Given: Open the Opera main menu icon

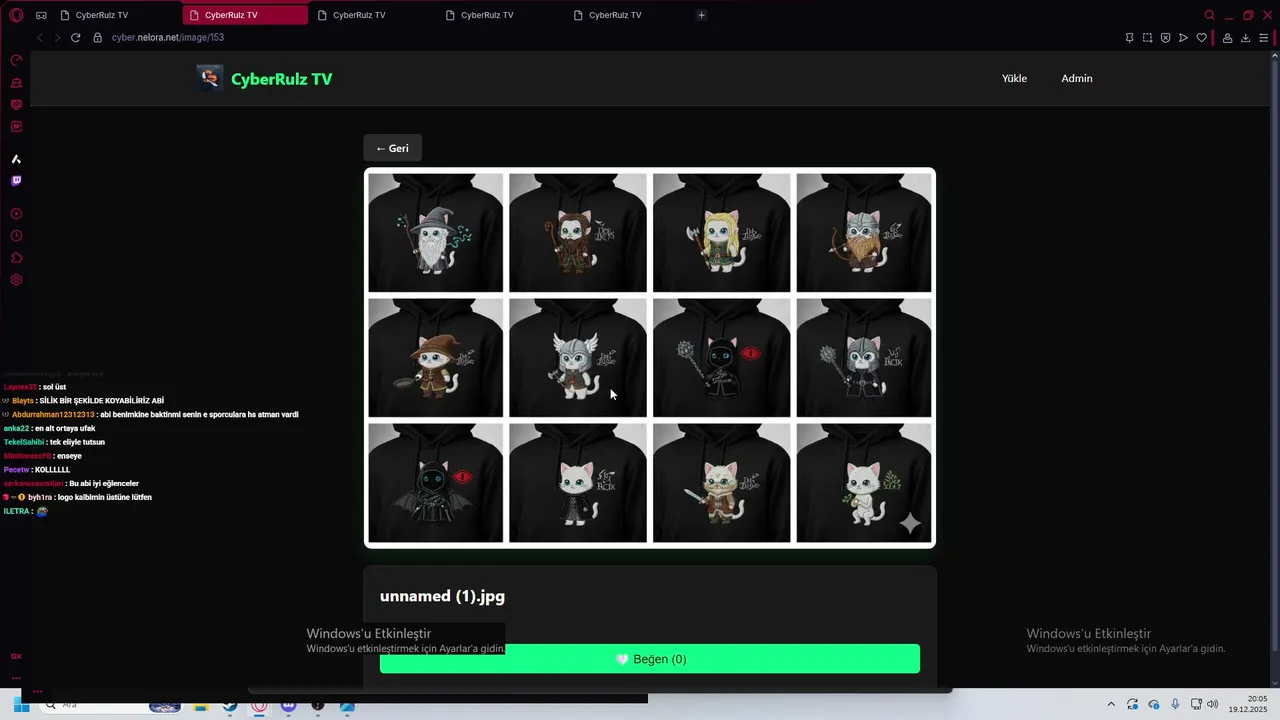Looking at the screenshot, I should point(16,15).
